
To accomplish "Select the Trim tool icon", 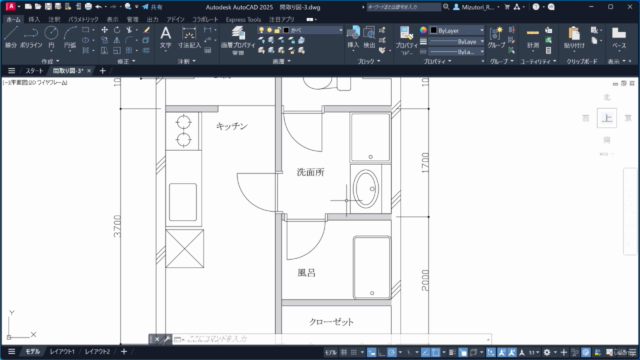I will [129, 30].
